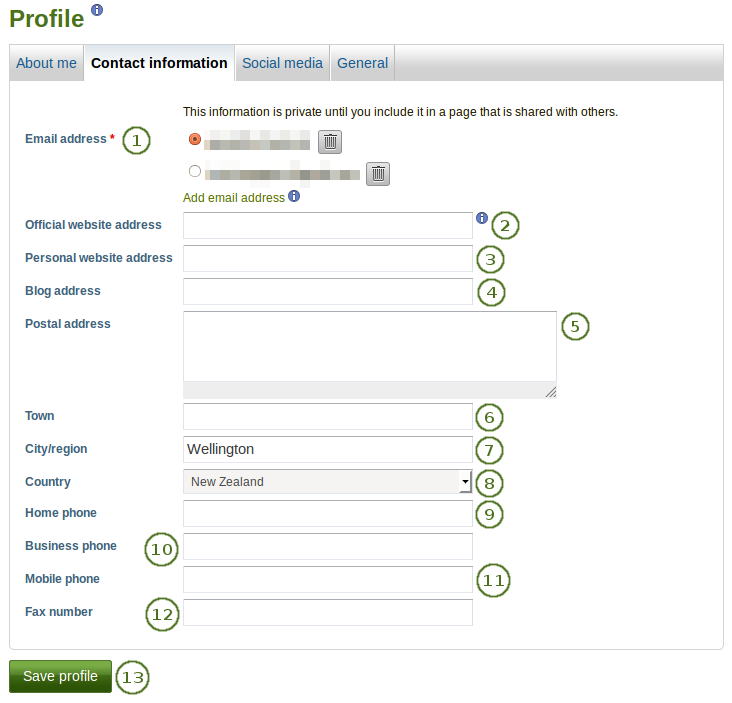
Task: Click help icon beside Add email address
Action: tap(294, 197)
